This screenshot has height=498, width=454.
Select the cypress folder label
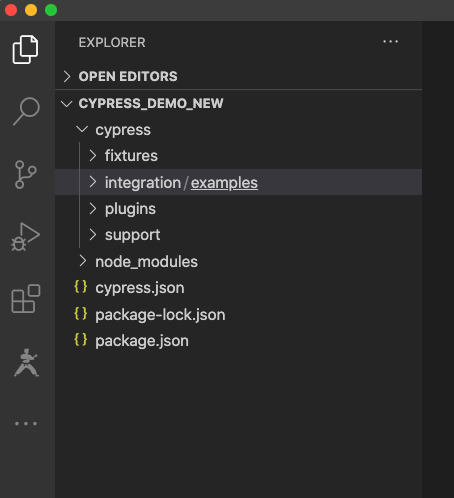[x=123, y=130]
